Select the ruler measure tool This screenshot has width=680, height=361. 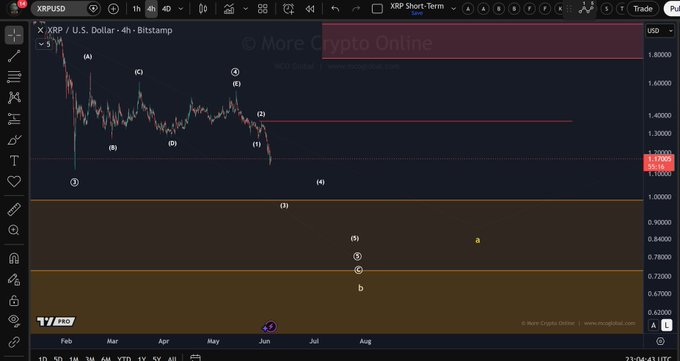pos(14,210)
